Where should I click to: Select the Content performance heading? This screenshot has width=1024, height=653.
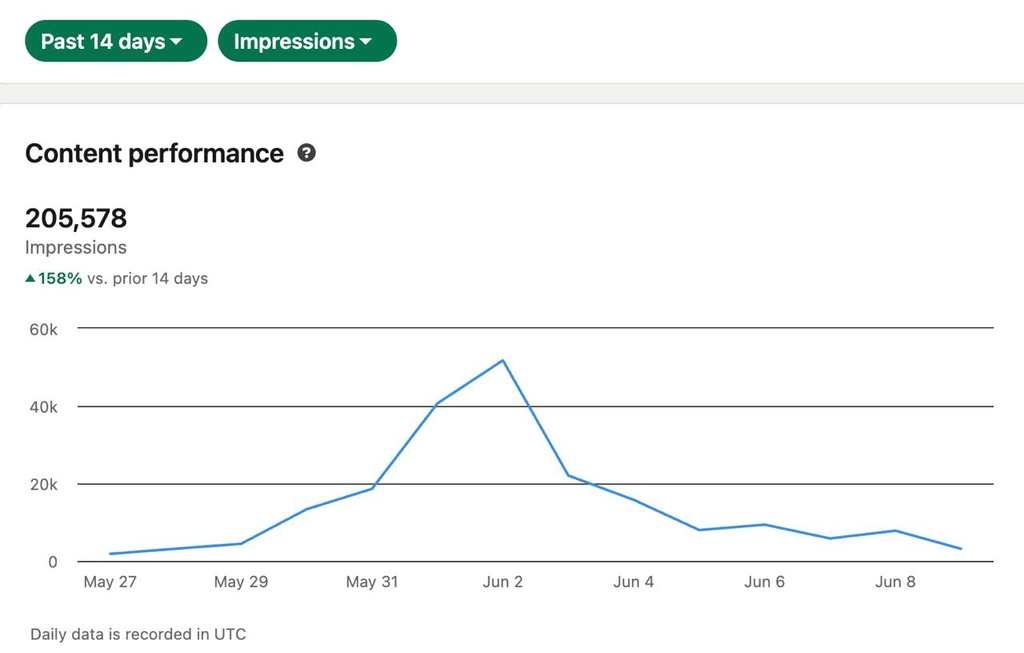[154, 153]
